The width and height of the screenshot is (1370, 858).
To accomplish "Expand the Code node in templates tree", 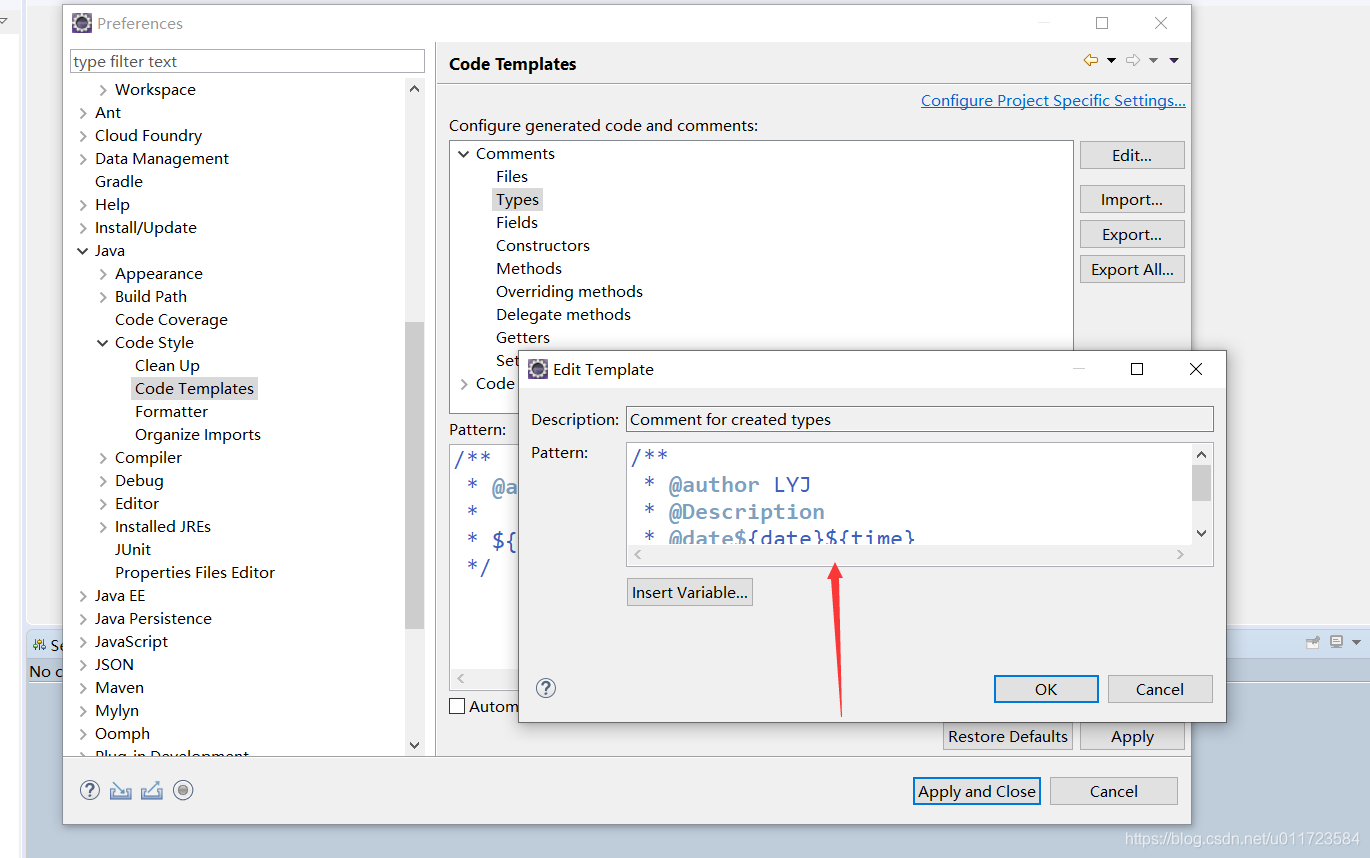I will click(x=463, y=384).
